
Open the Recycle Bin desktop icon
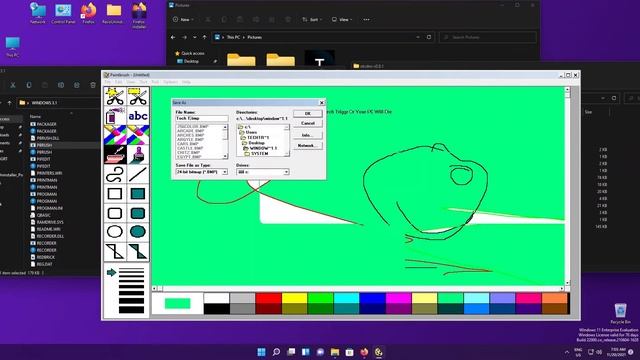[620, 313]
